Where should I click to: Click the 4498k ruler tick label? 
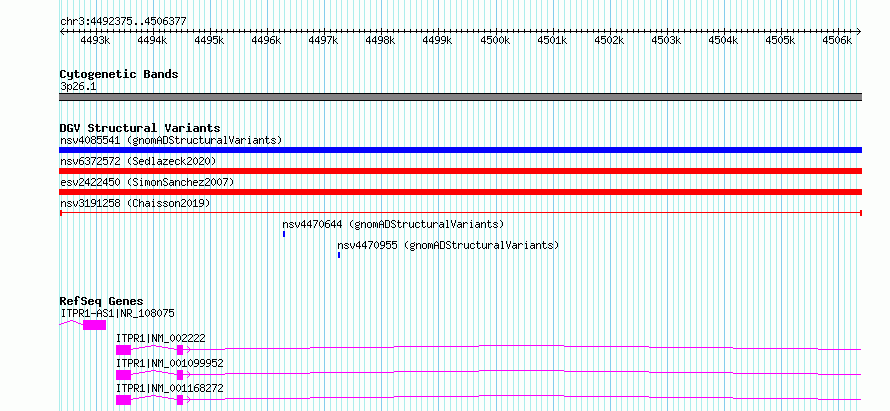(x=381, y=40)
